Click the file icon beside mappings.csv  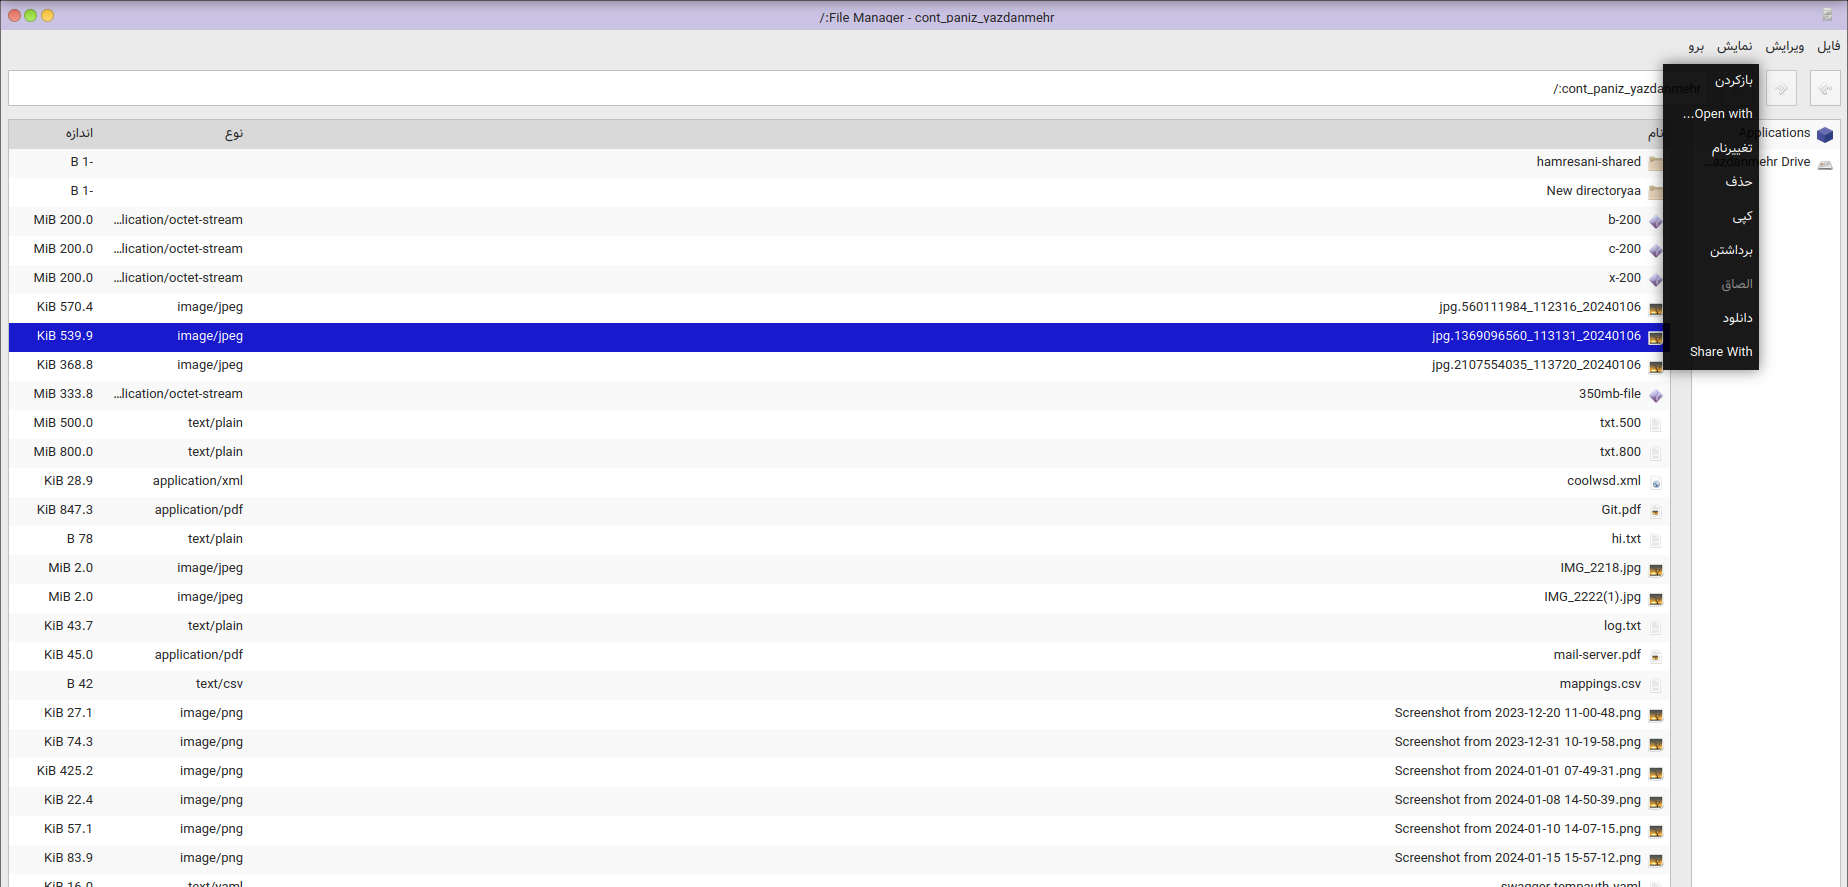pos(1656,685)
